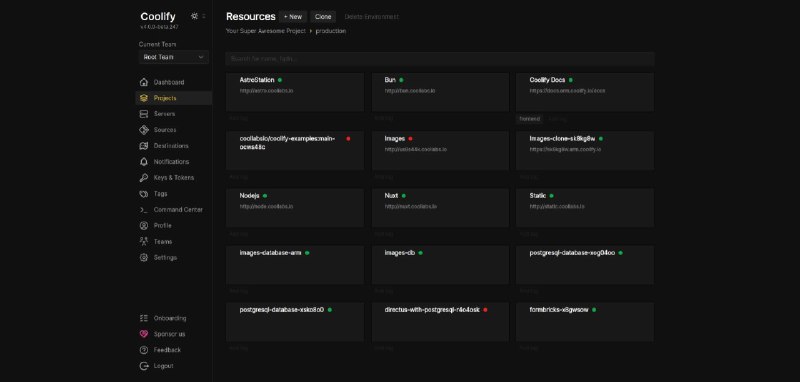Expand the Root Team dropdown
The width and height of the screenshot is (800, 382).
[x=173, y=57]
